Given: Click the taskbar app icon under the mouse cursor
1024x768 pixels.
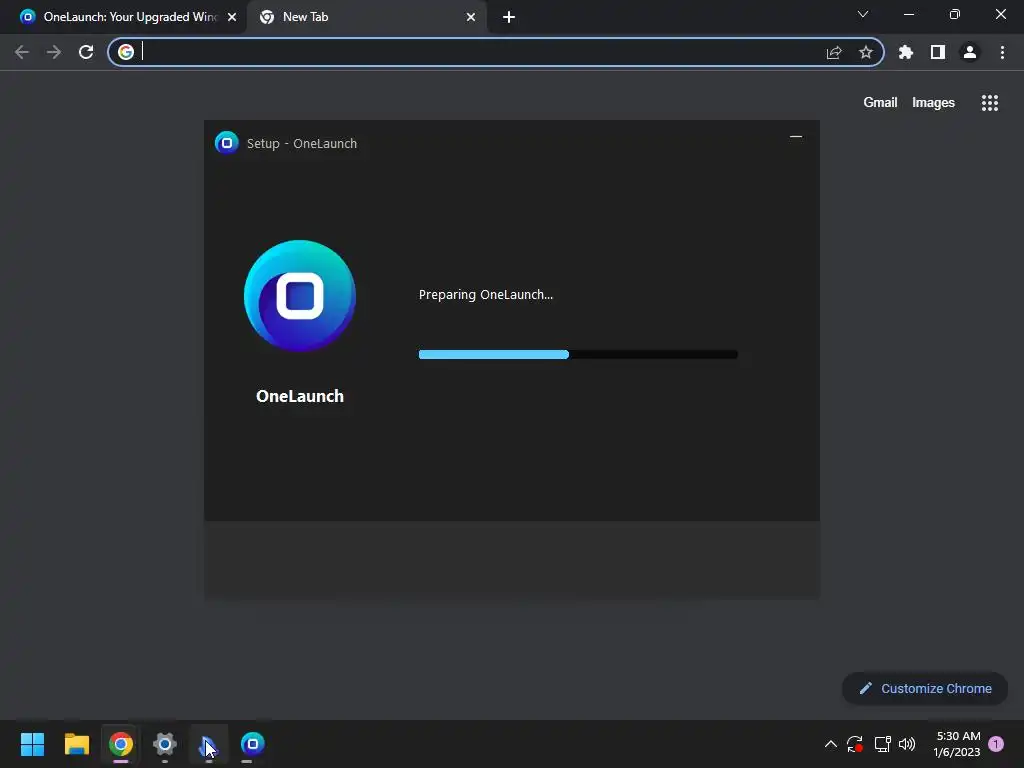Looking at the screenshot, I should (x=208, y=744).
